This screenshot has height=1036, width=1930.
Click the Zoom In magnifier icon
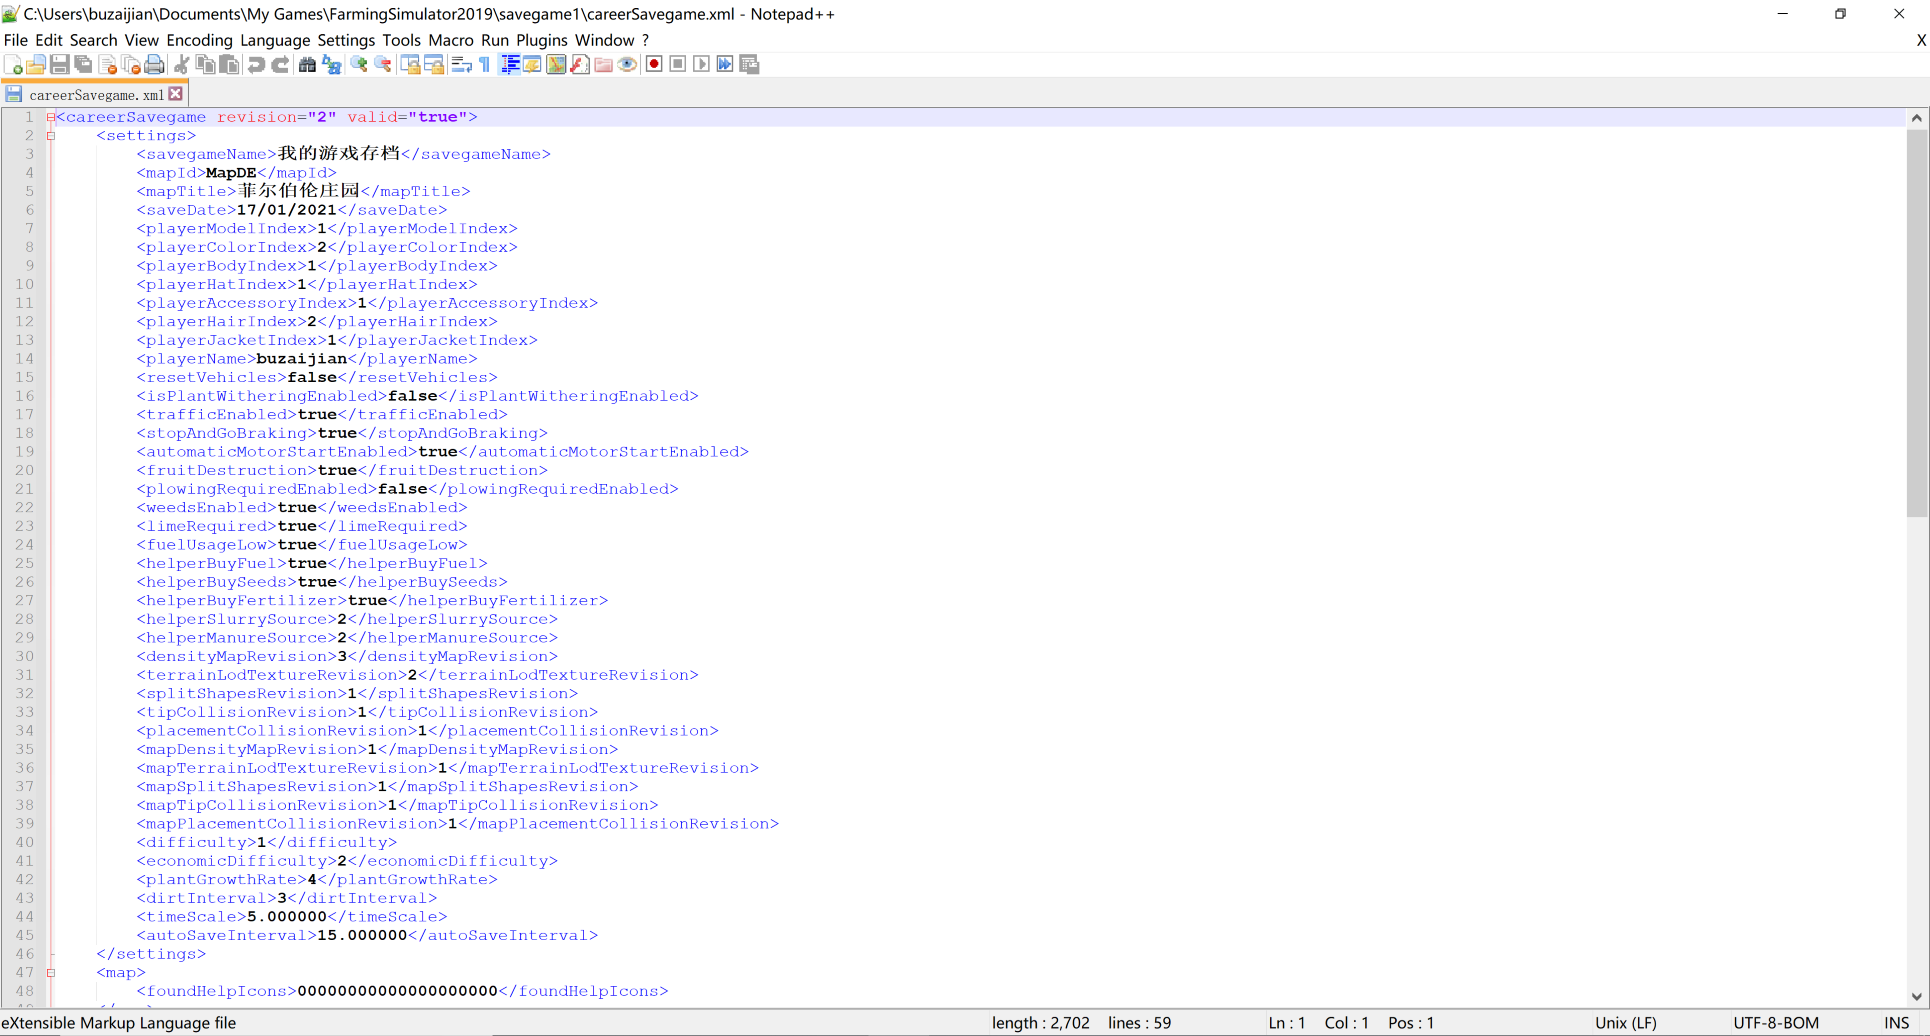(359, 65)
